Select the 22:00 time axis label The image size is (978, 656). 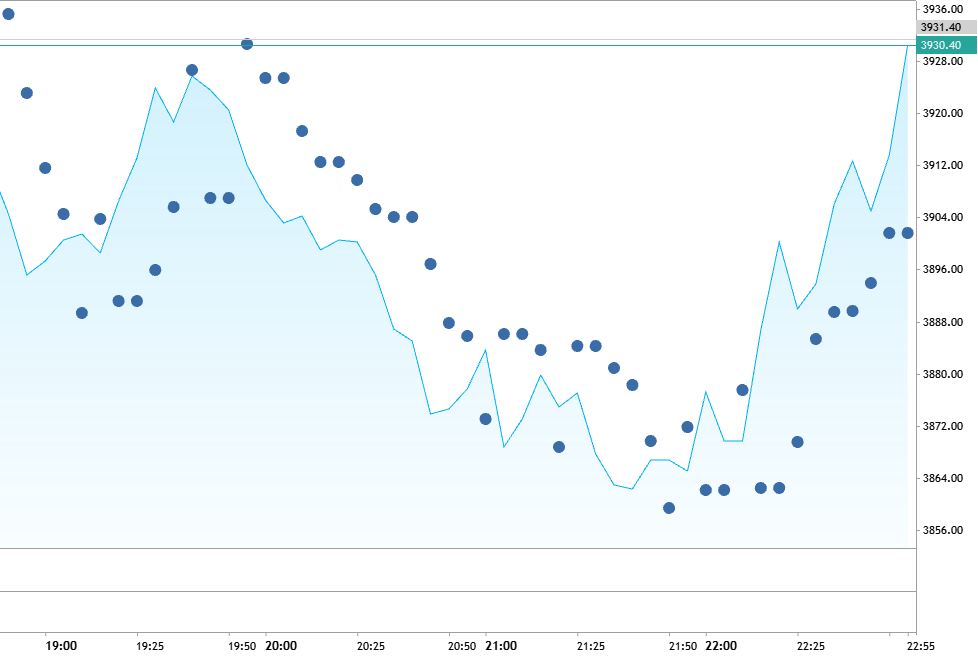(x=721, y=646)
